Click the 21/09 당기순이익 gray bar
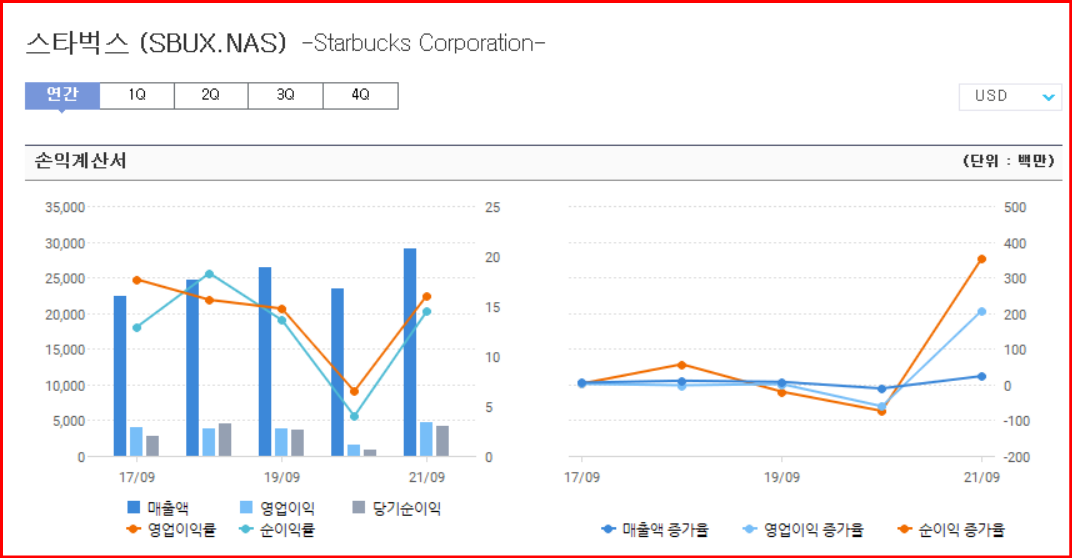This screenshot has width=1072, height=558. click(442, 441)
